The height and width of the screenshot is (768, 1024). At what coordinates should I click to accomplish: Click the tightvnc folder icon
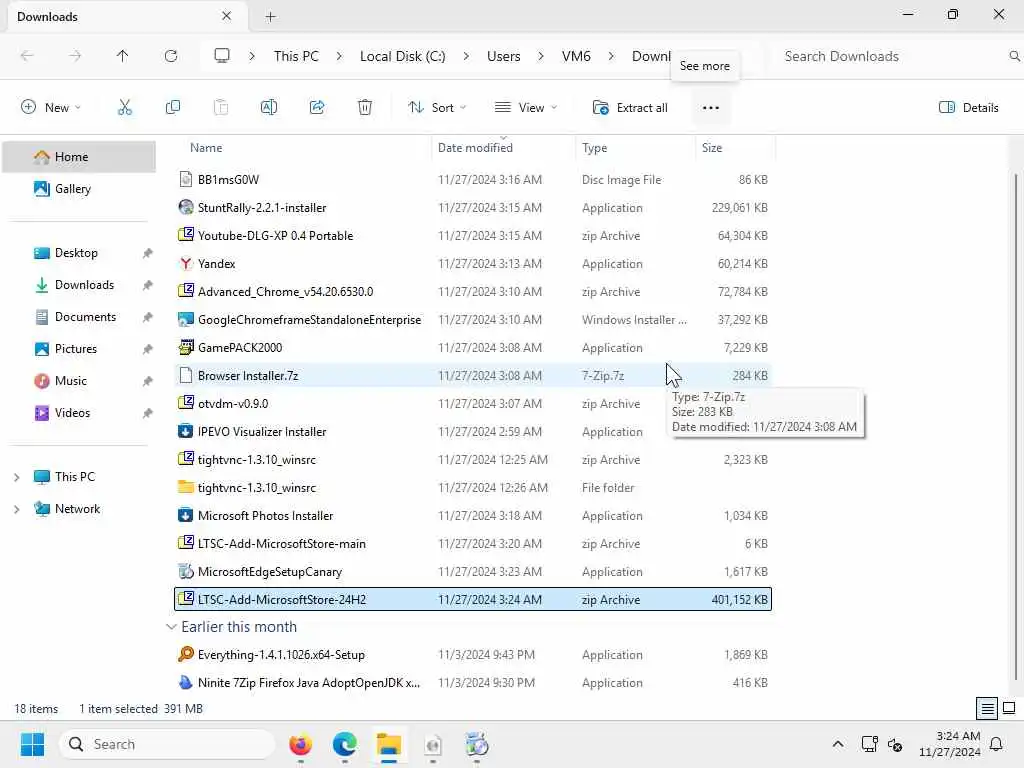coord(185,488)
